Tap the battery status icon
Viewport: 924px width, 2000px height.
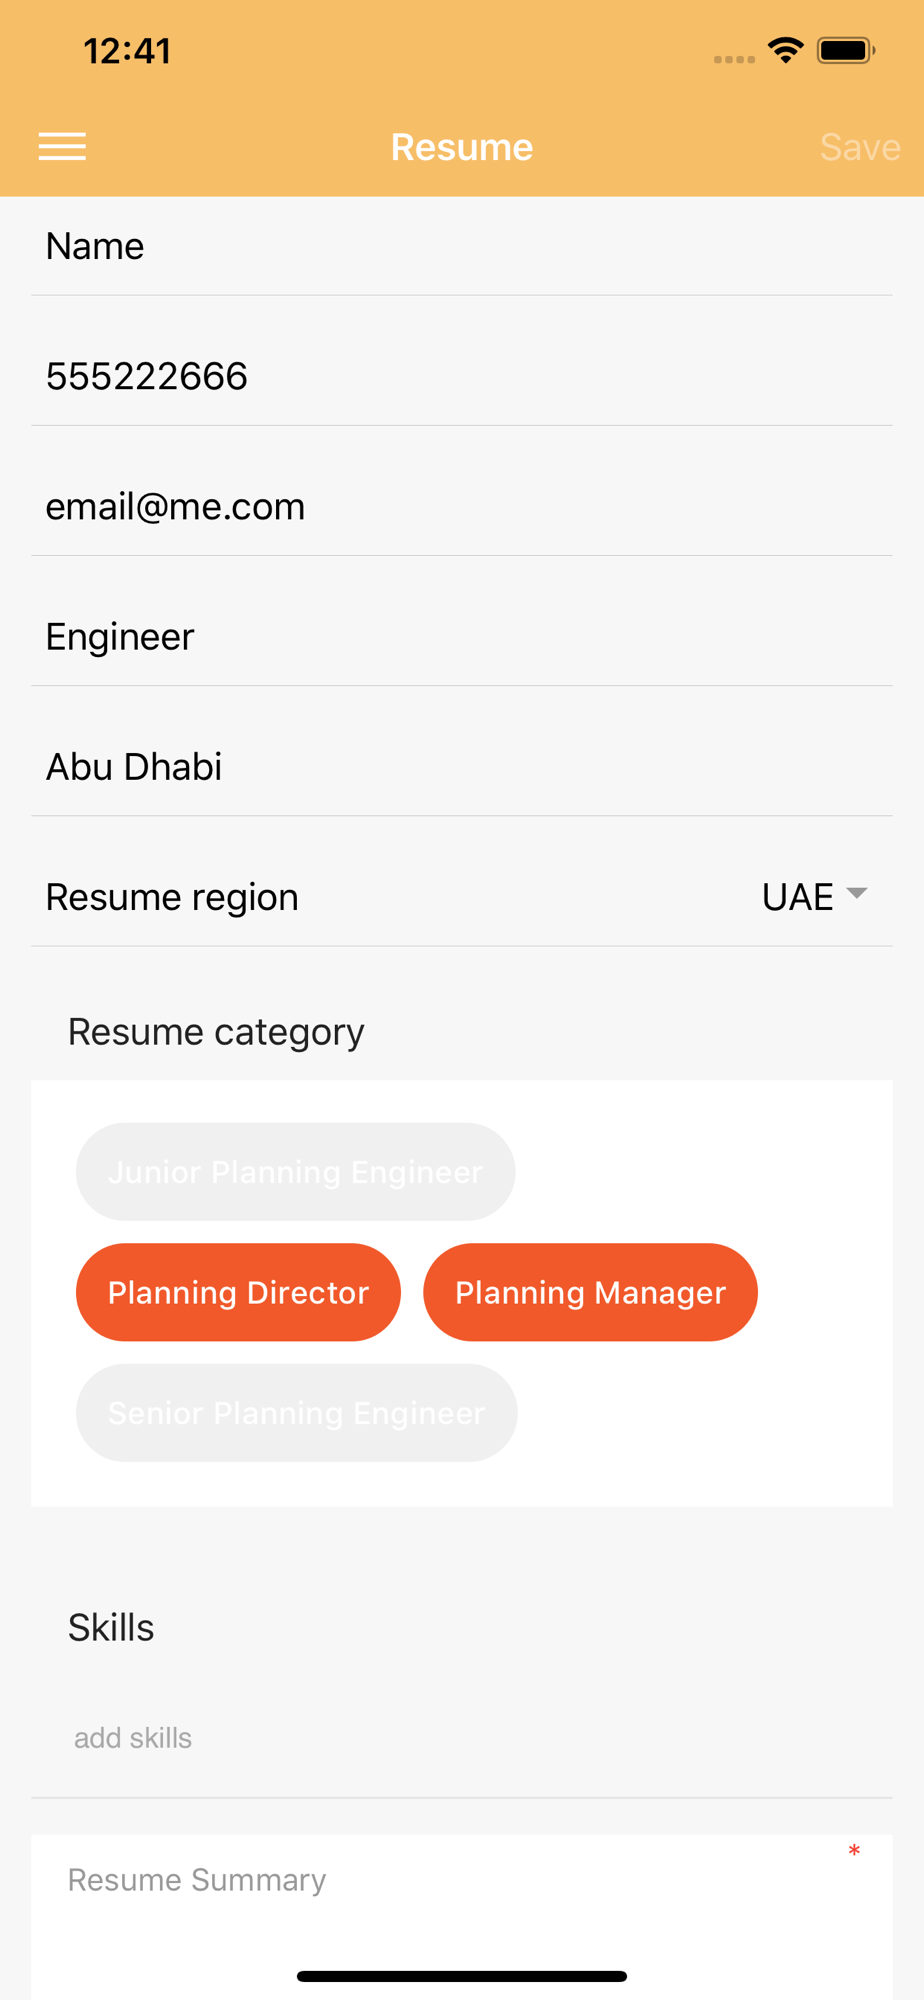click(x=846, y=50)
